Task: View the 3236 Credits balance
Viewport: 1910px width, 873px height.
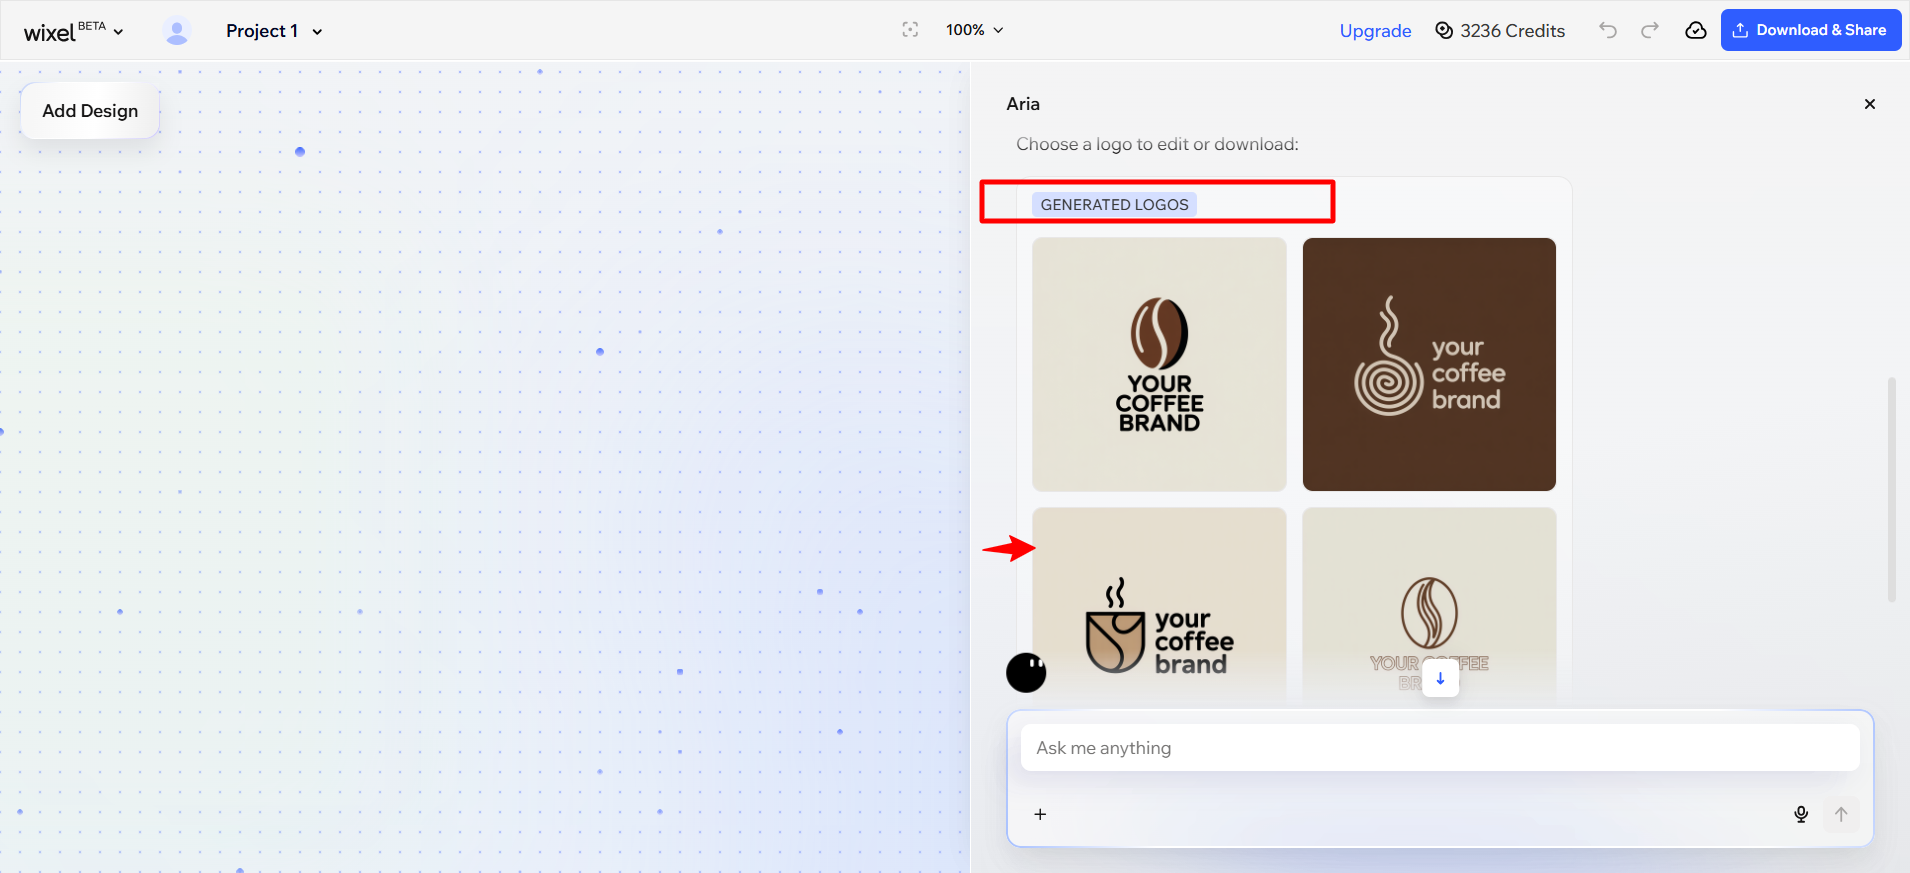Action: [x=1500, y=31]
